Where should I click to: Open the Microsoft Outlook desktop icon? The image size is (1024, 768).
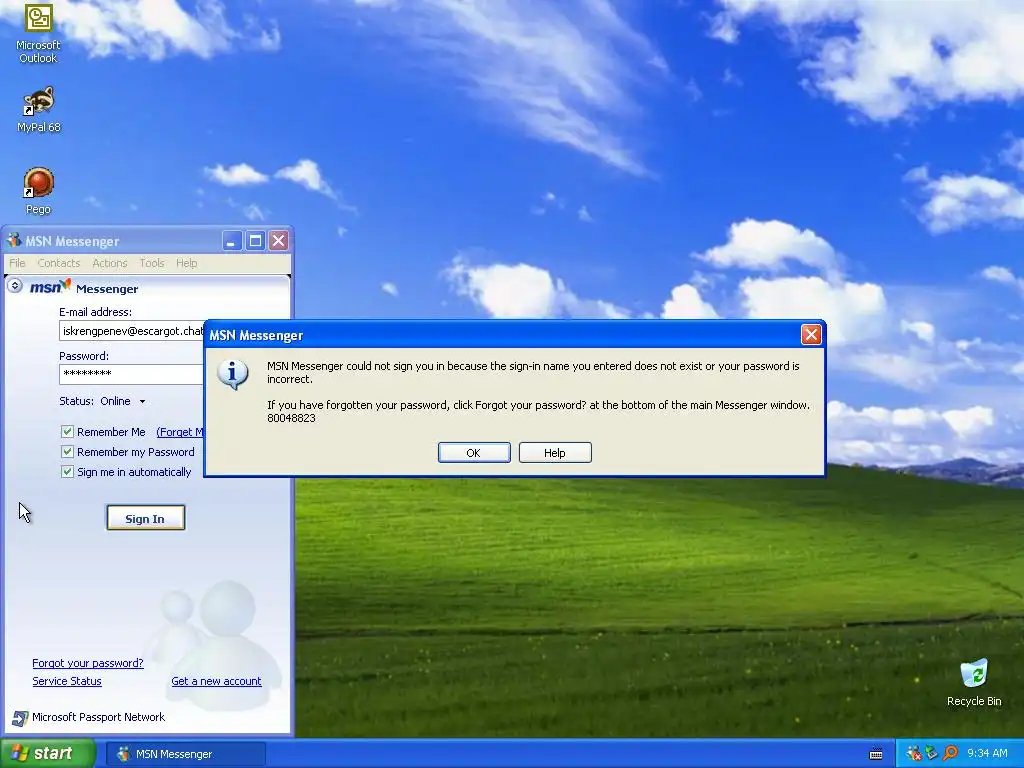coord(38,33)
